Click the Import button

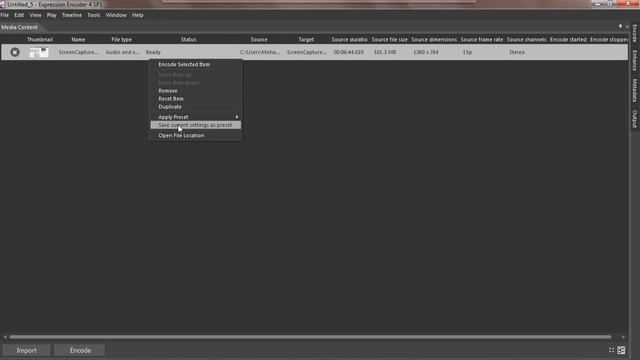pos(27,350)
